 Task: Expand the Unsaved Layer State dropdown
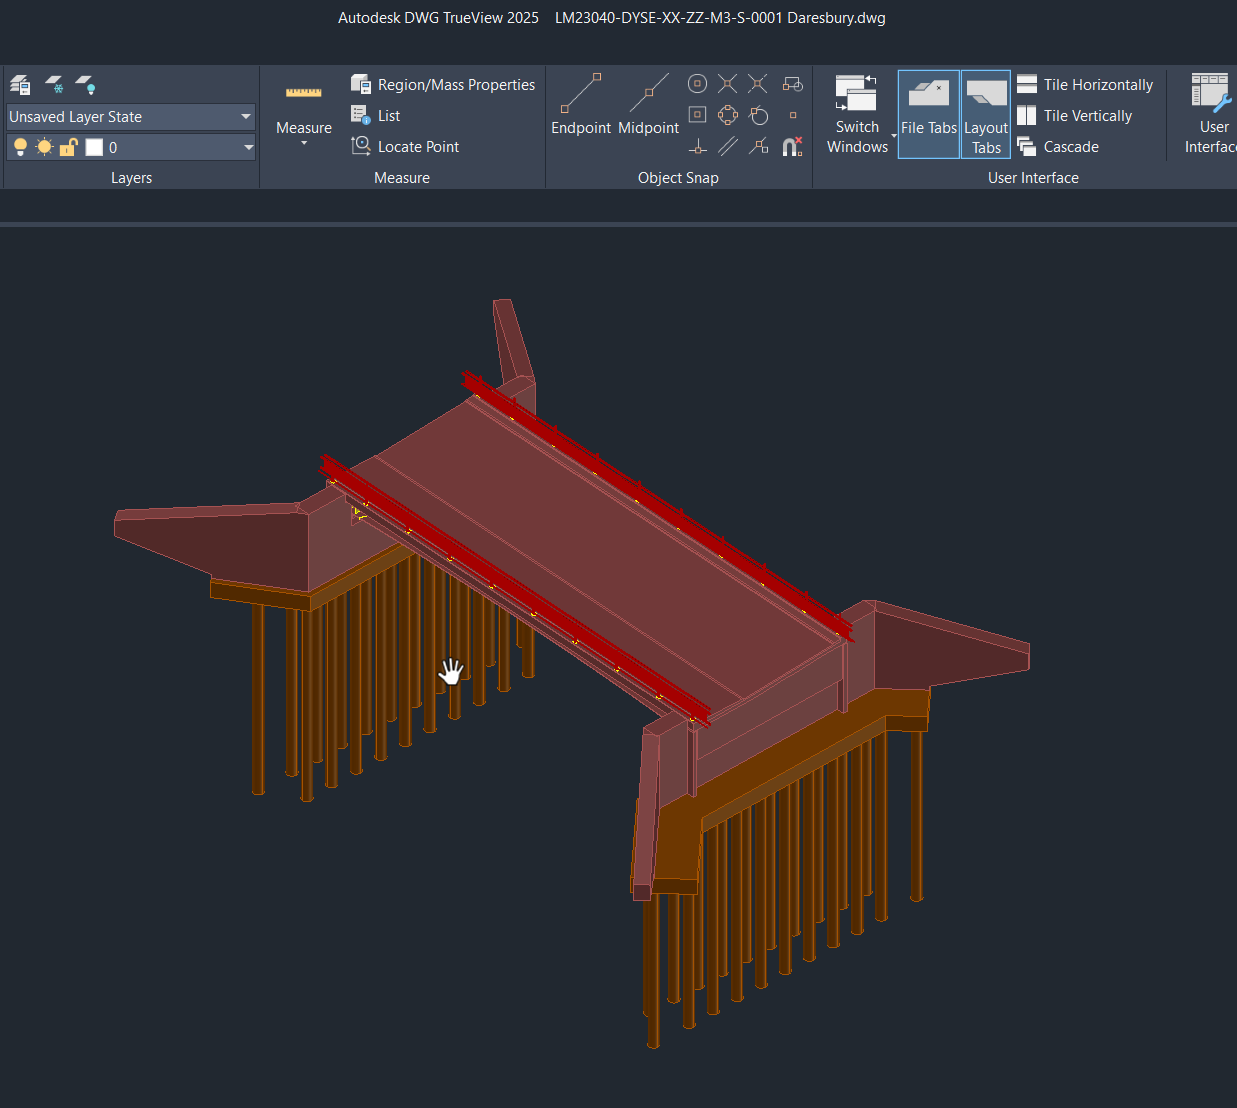tap(245, 117)
